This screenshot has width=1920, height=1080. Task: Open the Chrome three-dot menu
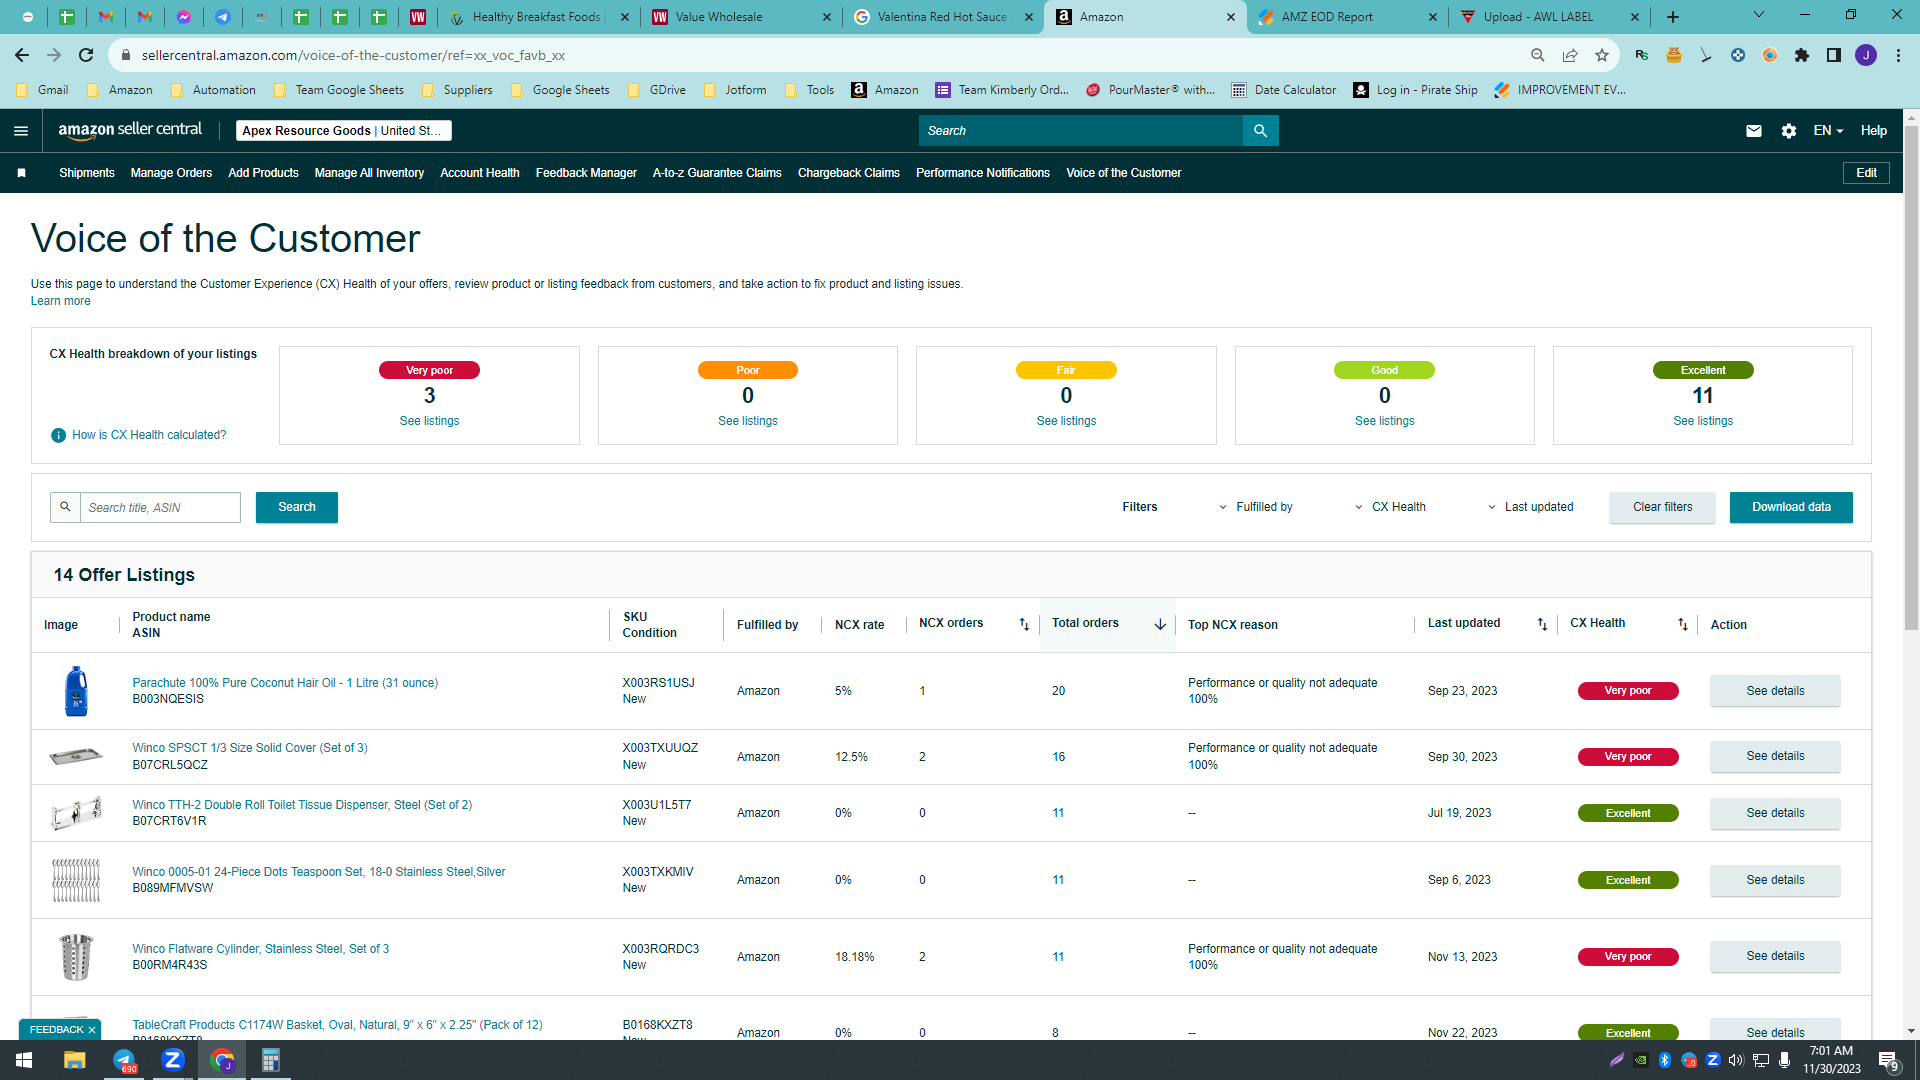click(x=1898, y=55)
